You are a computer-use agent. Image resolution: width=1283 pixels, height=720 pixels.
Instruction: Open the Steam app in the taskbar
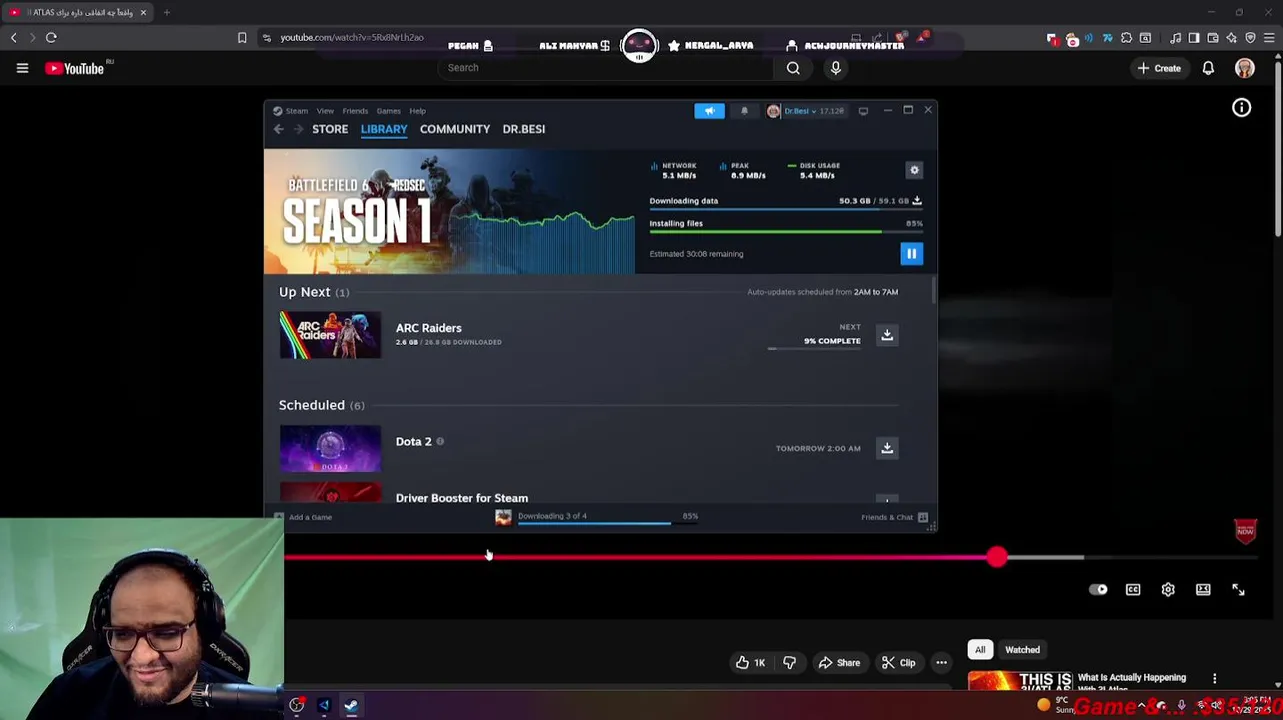[351, 706]
